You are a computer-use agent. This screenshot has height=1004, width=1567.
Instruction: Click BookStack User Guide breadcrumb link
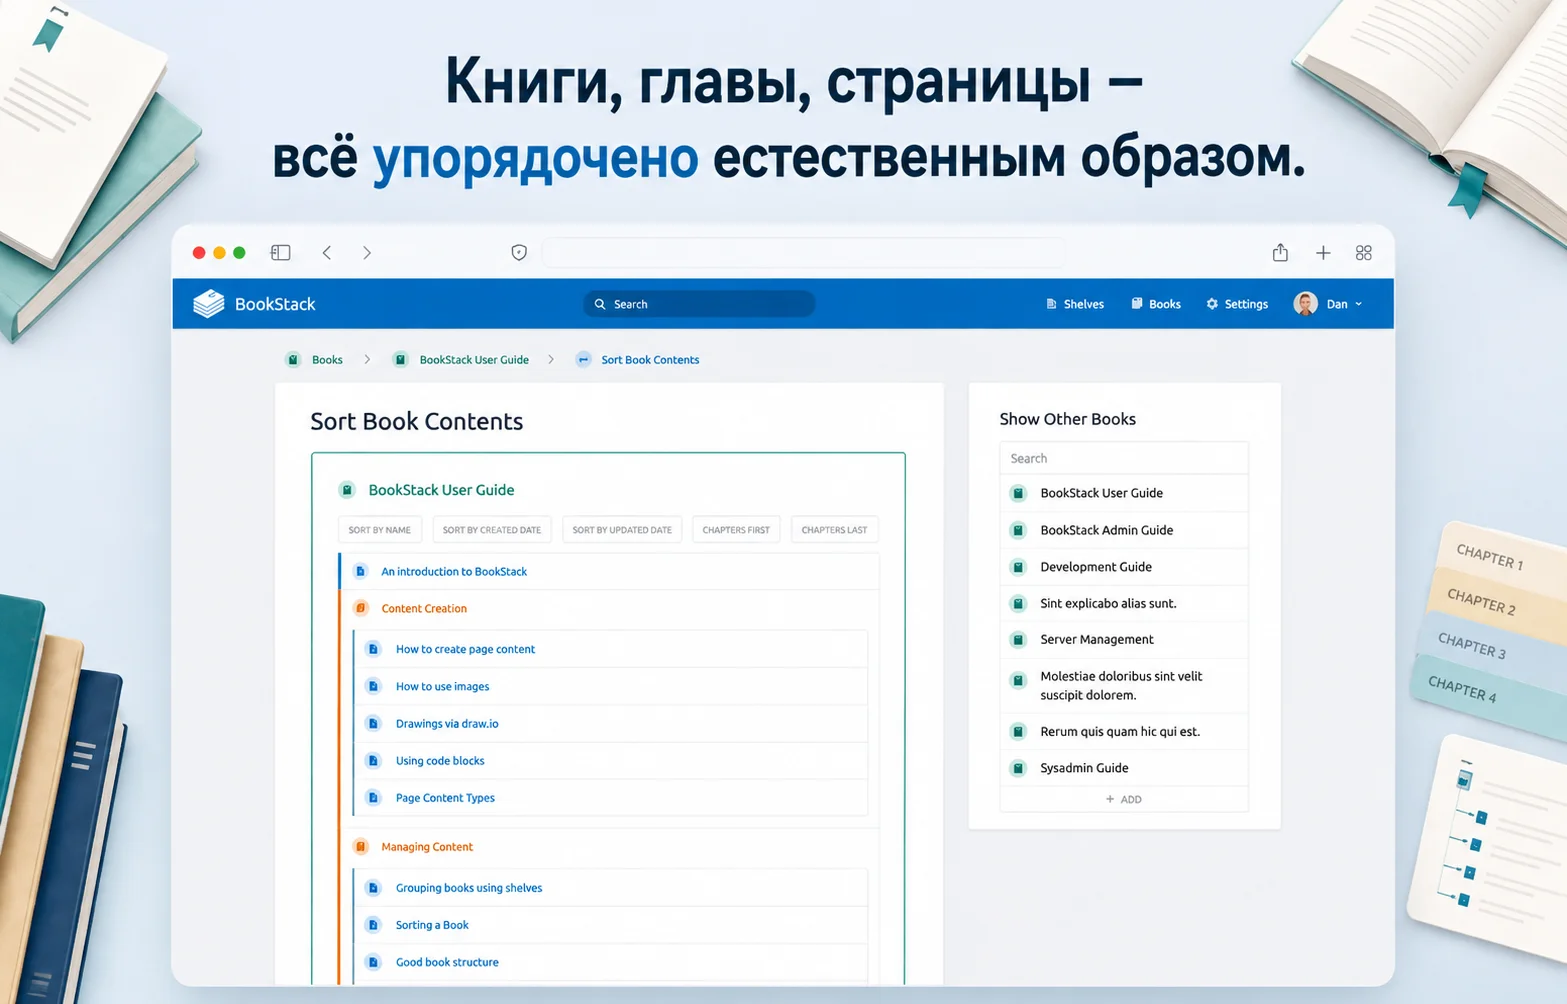click(x=474, y=360)
